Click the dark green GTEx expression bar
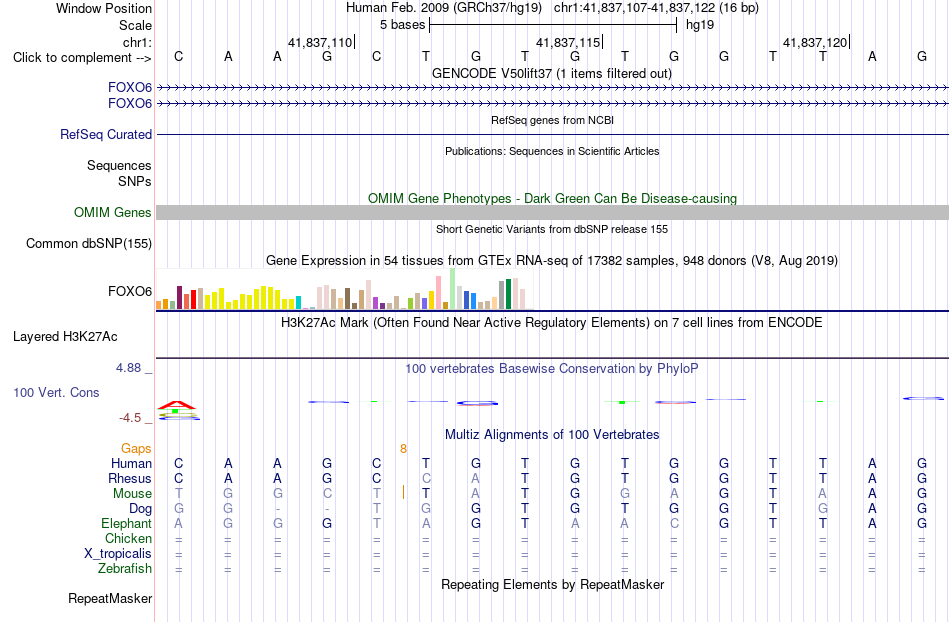Screen dimensions: 950x622 coord(508,294)
